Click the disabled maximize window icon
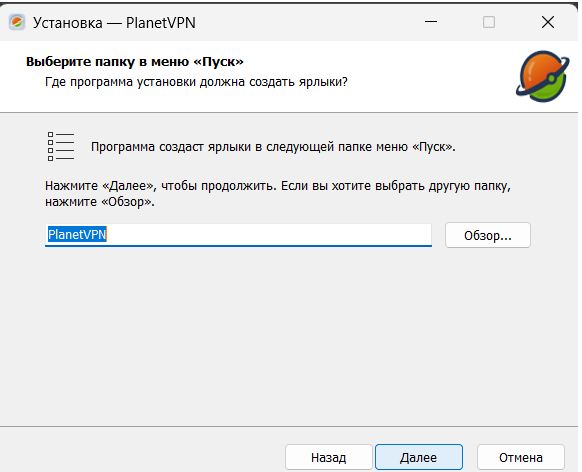582x472 pixels. 488,22
